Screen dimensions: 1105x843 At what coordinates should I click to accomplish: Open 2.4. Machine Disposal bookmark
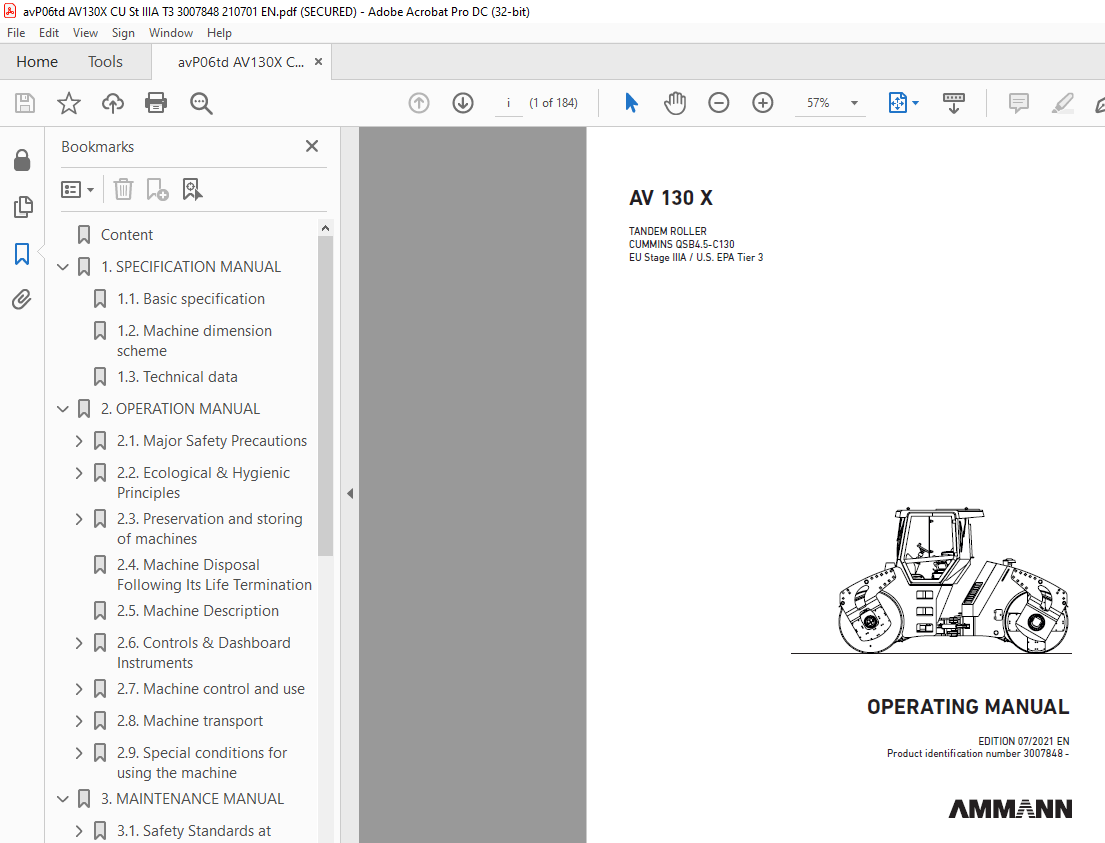click(214, 574)
